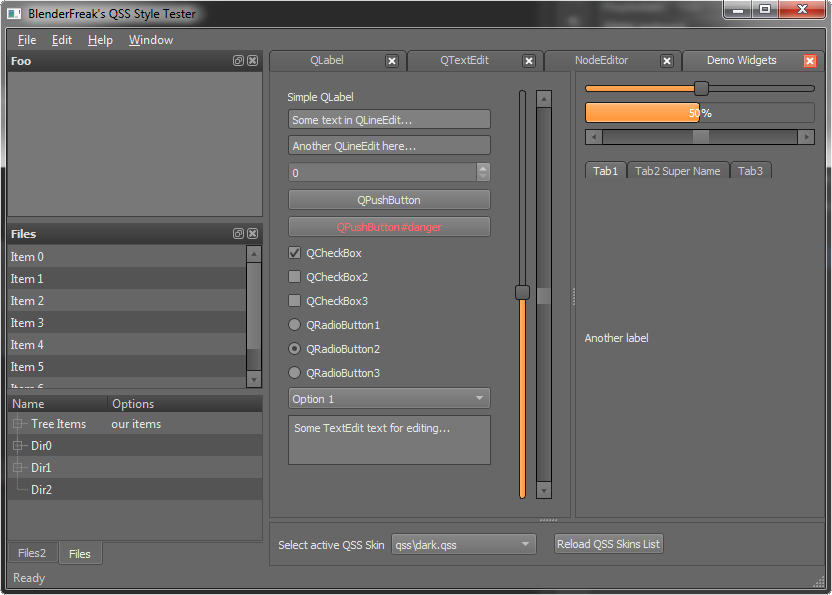
Task: Close the Foo dock panel
Action: 253,61
